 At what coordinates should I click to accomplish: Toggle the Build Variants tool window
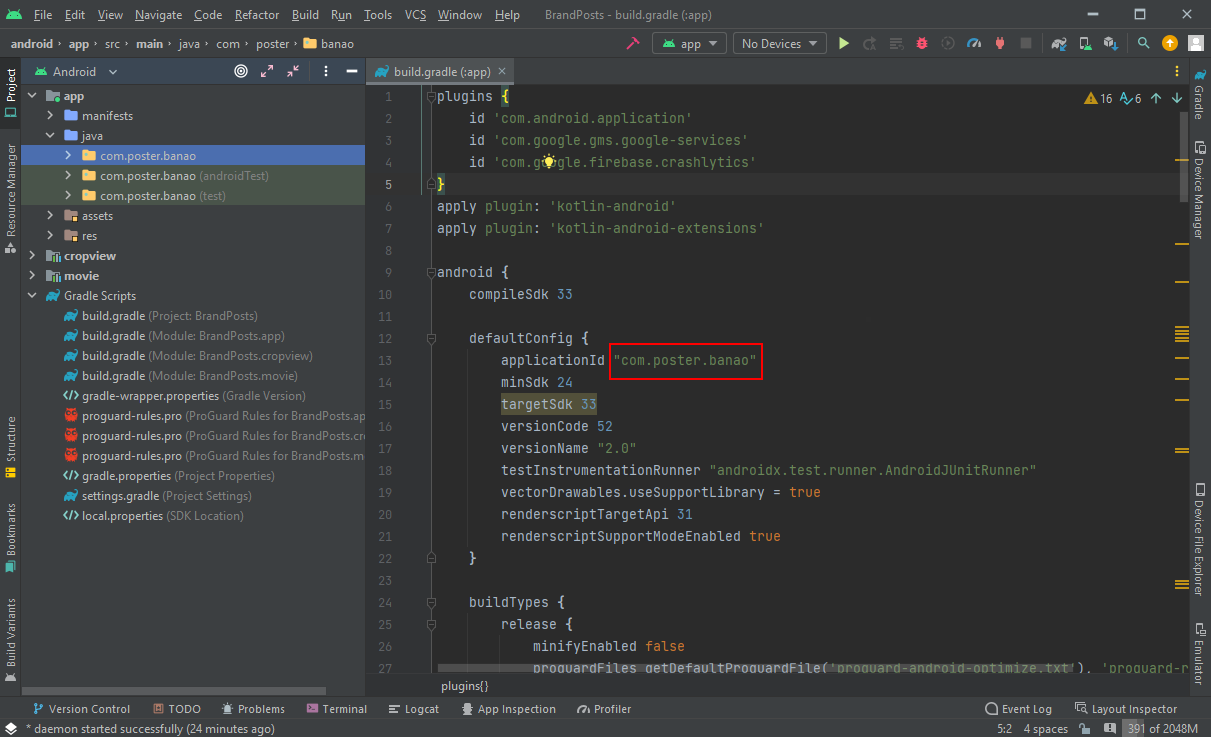tap(10, 638)
